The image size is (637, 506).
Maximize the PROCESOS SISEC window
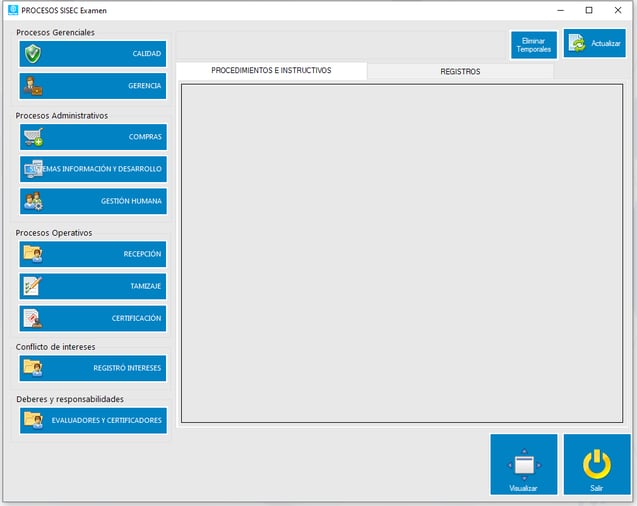[x=588, y=10]
